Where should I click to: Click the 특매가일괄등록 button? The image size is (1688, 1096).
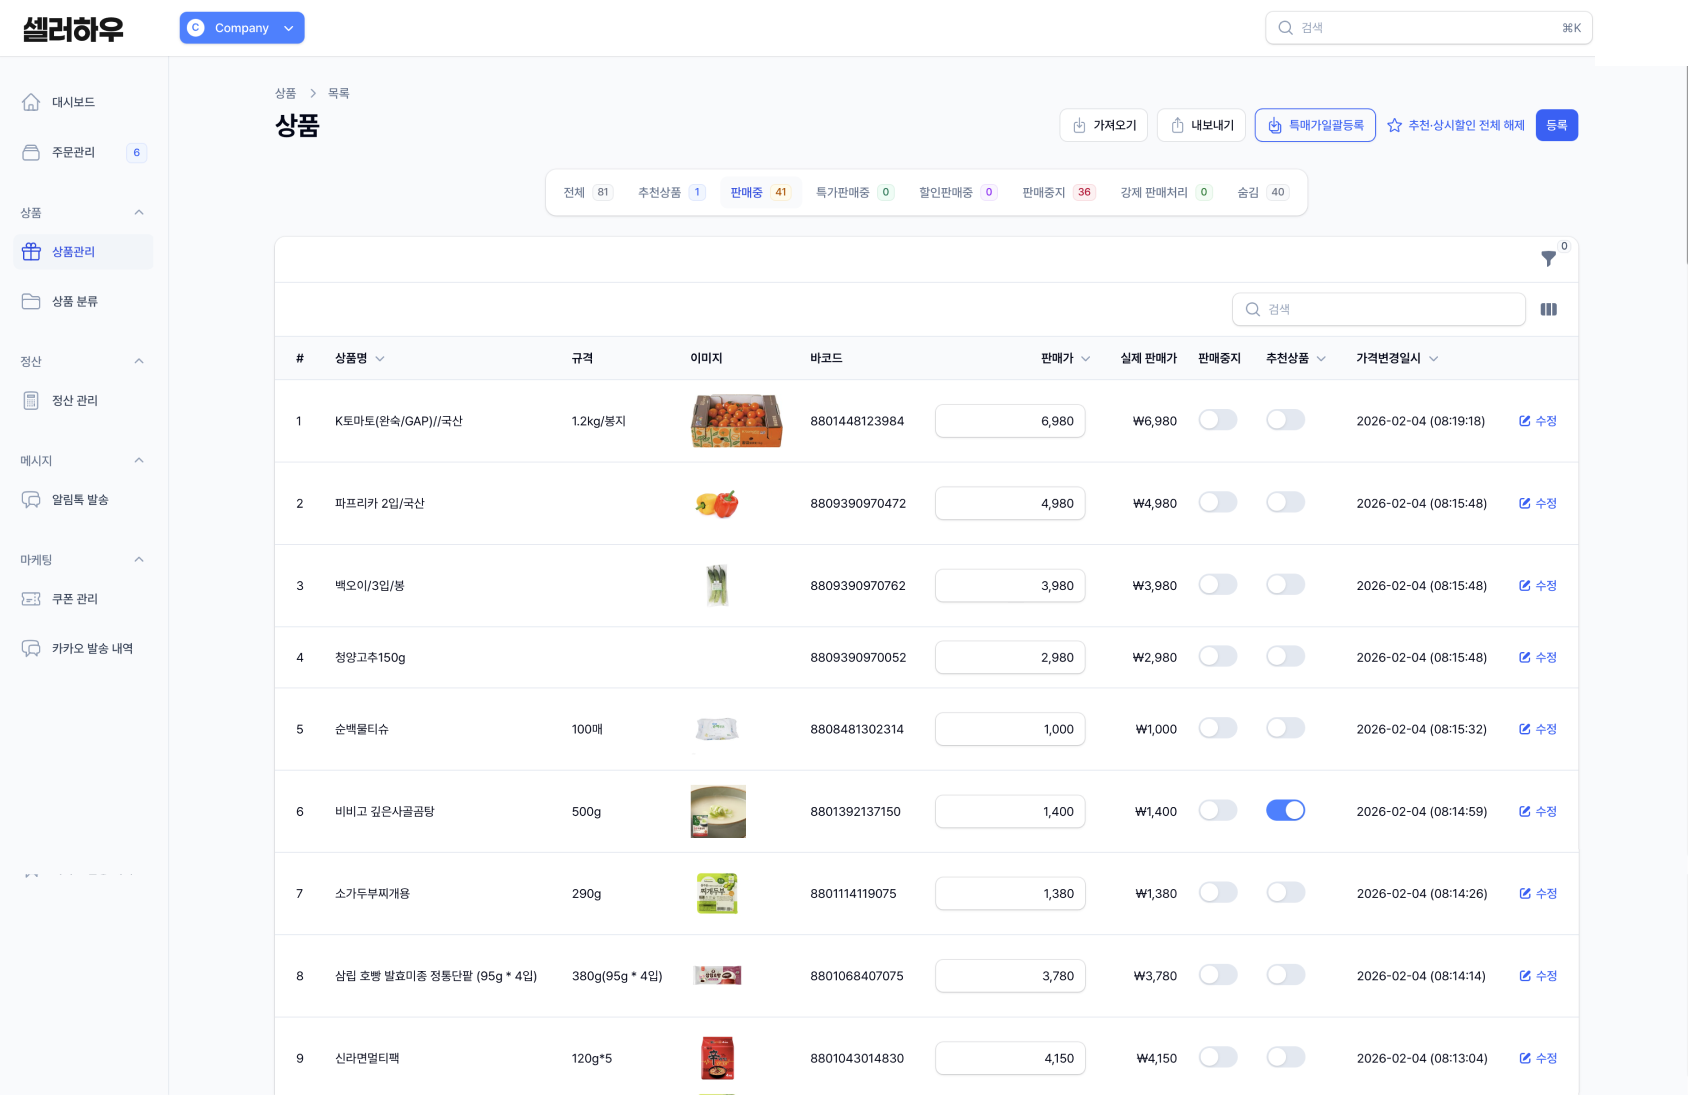click(1315, 125)
